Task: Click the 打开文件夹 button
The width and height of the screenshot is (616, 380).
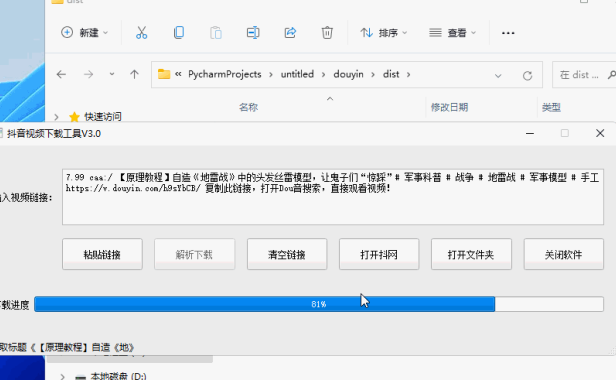Action: (x=471, y=254)
